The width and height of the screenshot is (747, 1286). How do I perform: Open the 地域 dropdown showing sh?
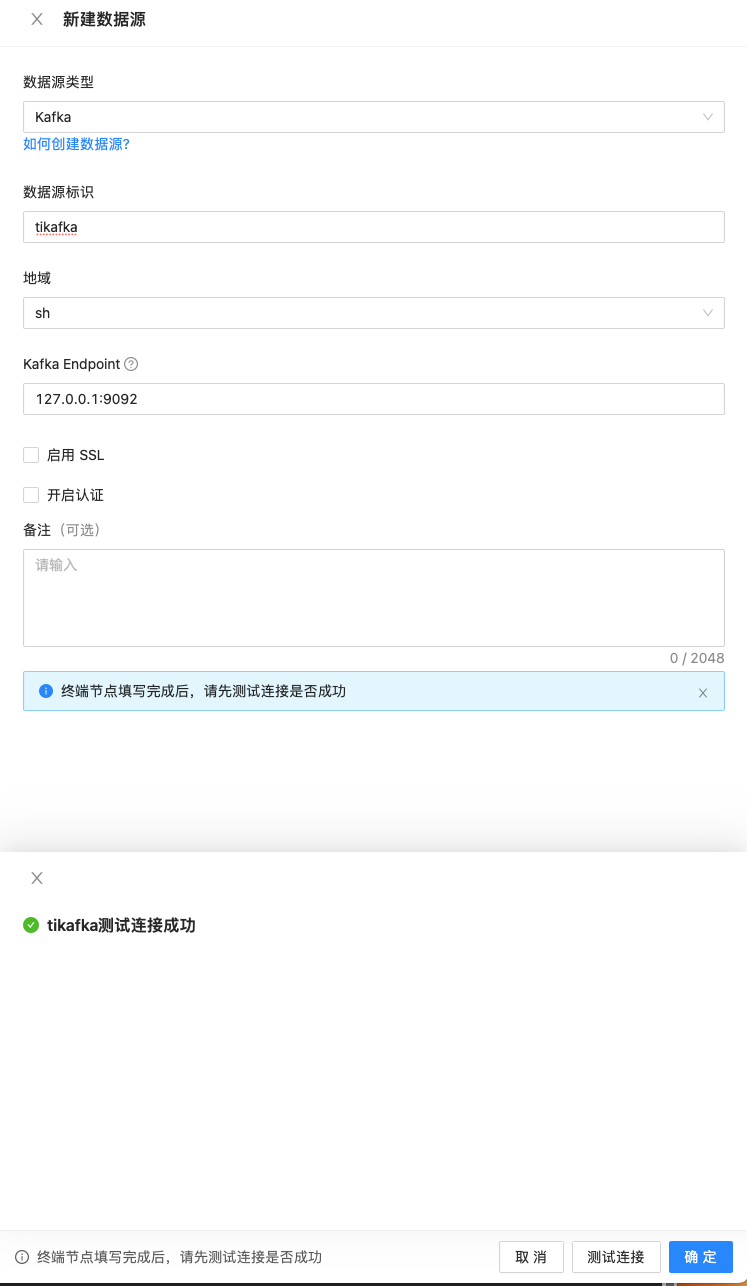point(374,313)
